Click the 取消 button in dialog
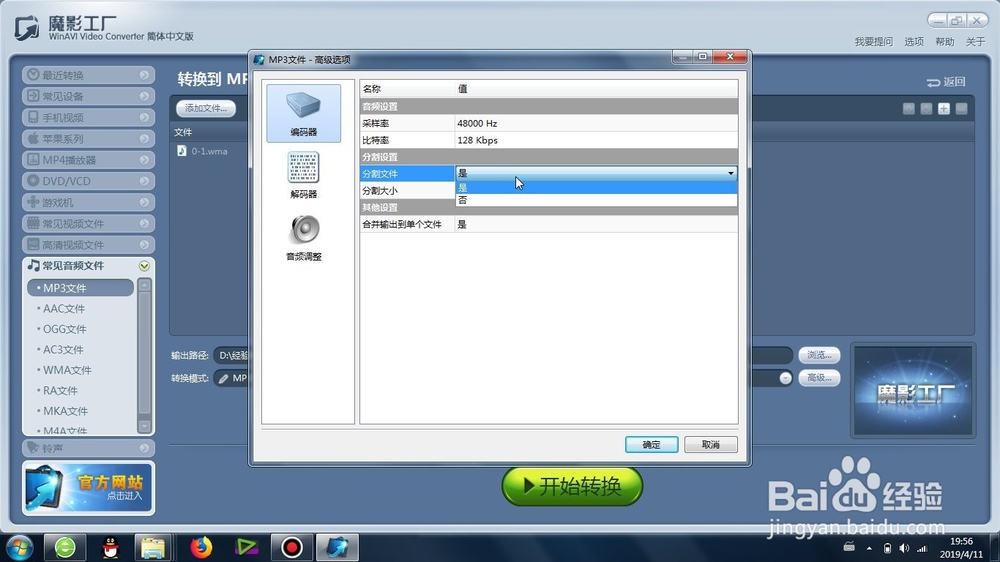 [710, 445]
